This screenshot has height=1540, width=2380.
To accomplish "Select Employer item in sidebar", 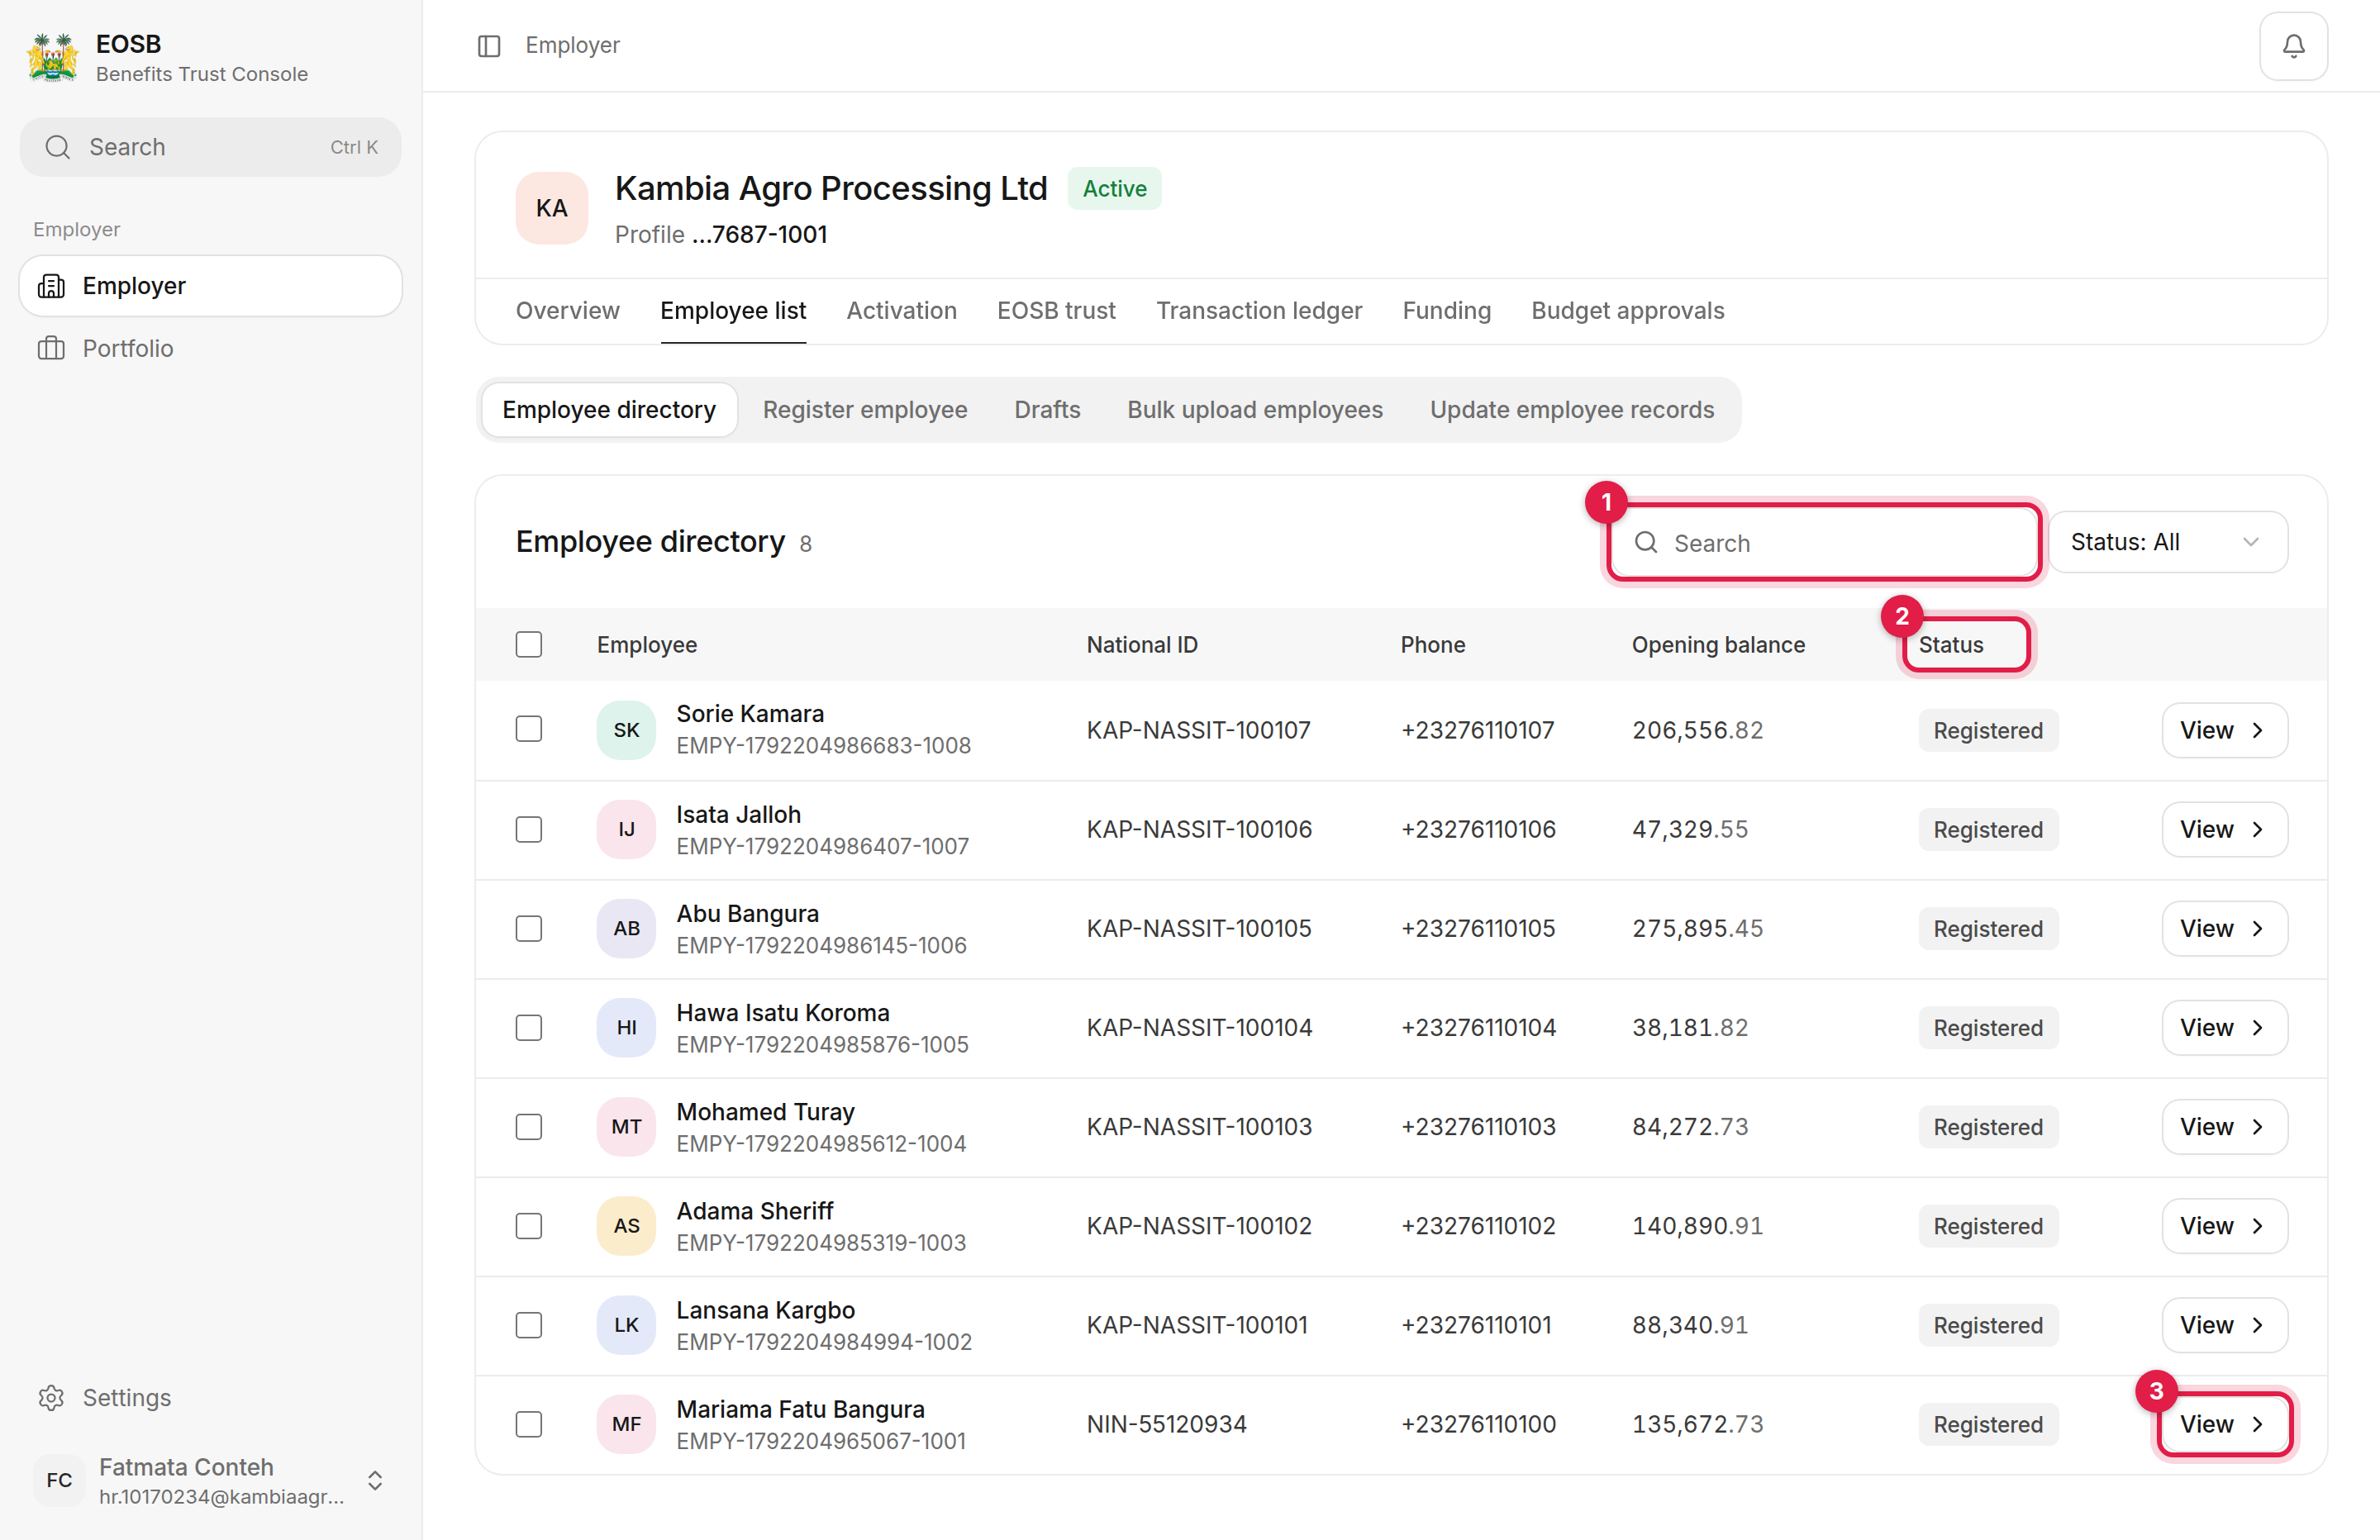I will pyautogui.click(x=210, y=286).
